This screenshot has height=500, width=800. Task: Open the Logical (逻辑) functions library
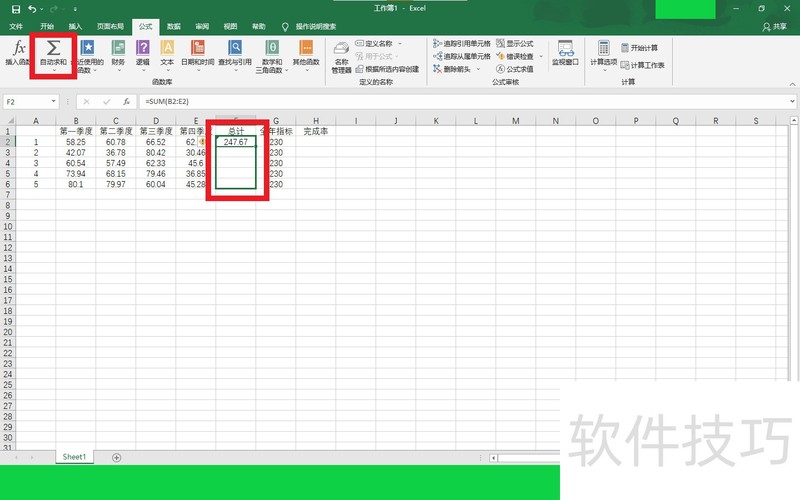(x=143, y=56)
